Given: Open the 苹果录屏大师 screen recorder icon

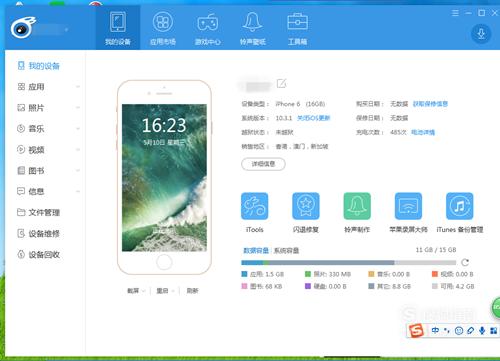Looking at the screenshot, I should pos(408,206).
